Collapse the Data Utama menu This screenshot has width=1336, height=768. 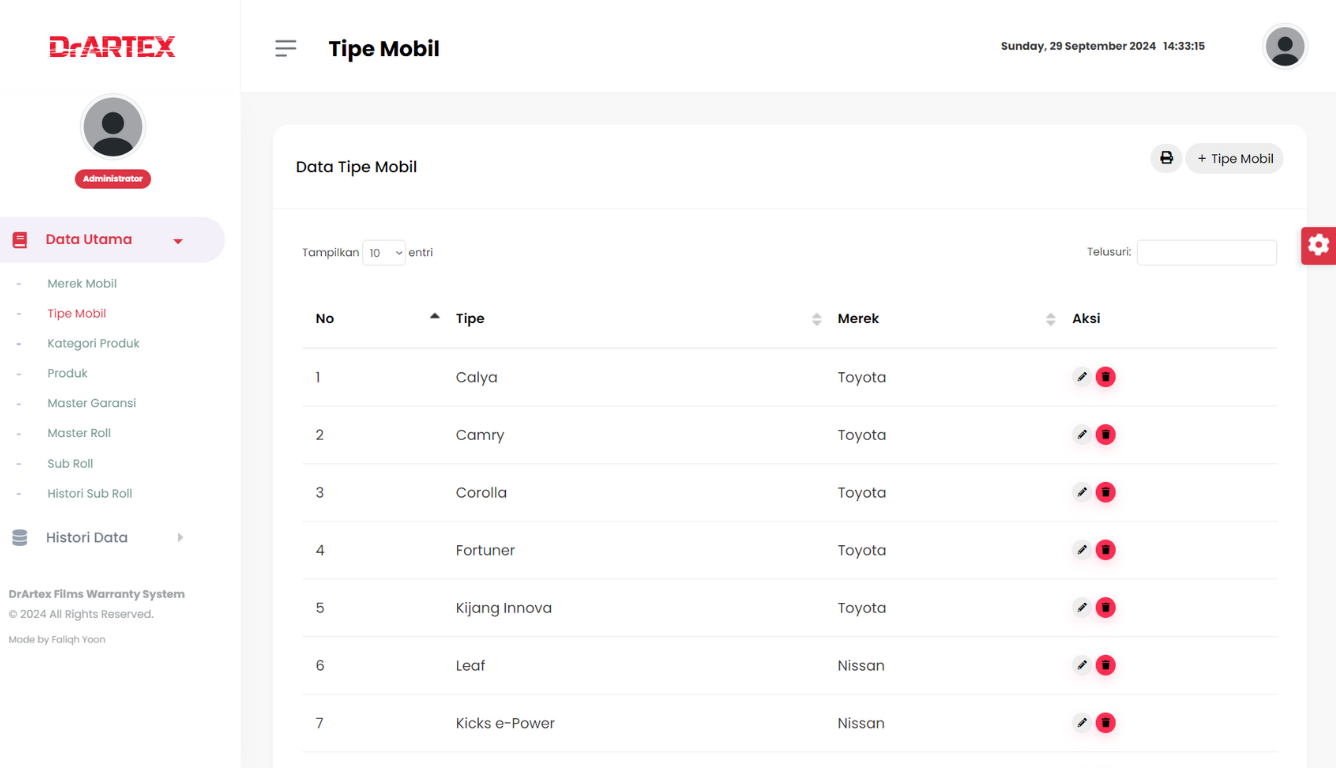tap(112, 240)
